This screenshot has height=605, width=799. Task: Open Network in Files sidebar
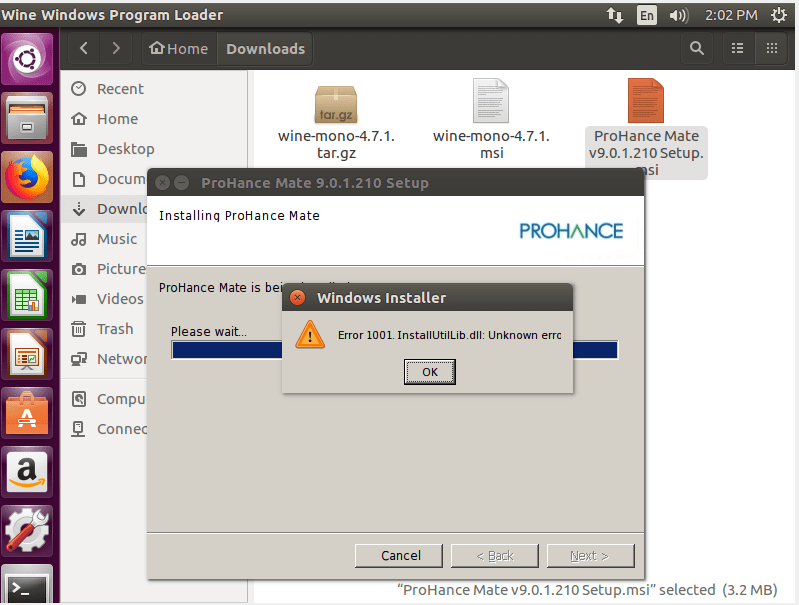pyautogui.click(x=104, y=359)
